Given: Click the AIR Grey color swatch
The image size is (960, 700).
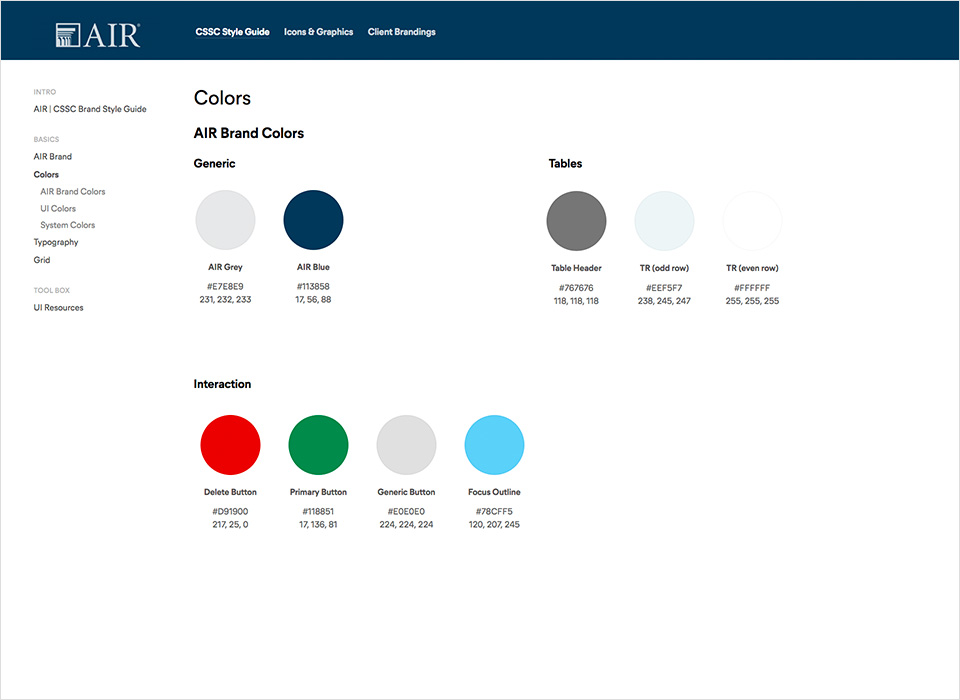Looking at the screenshot, I should tap(225, 220).
